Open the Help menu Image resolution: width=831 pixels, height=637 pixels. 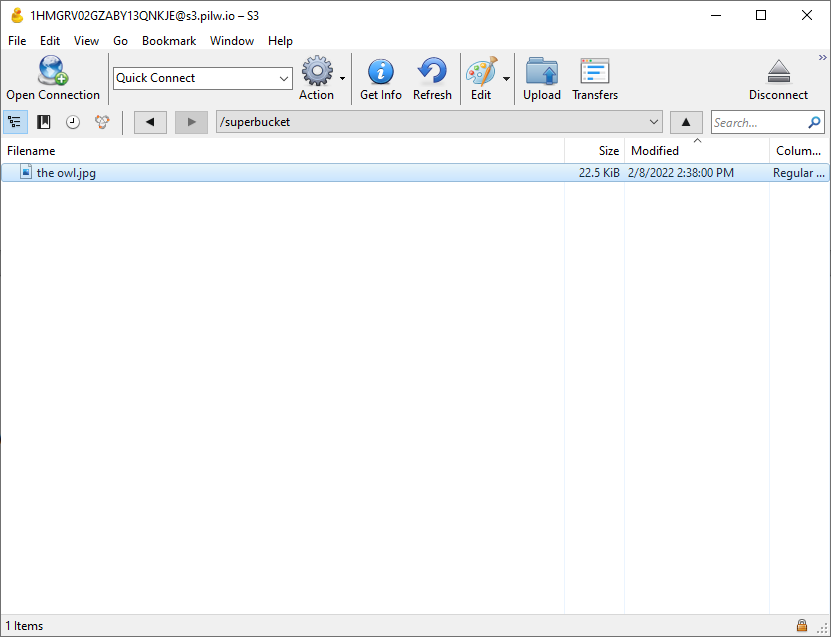(280, 41)
